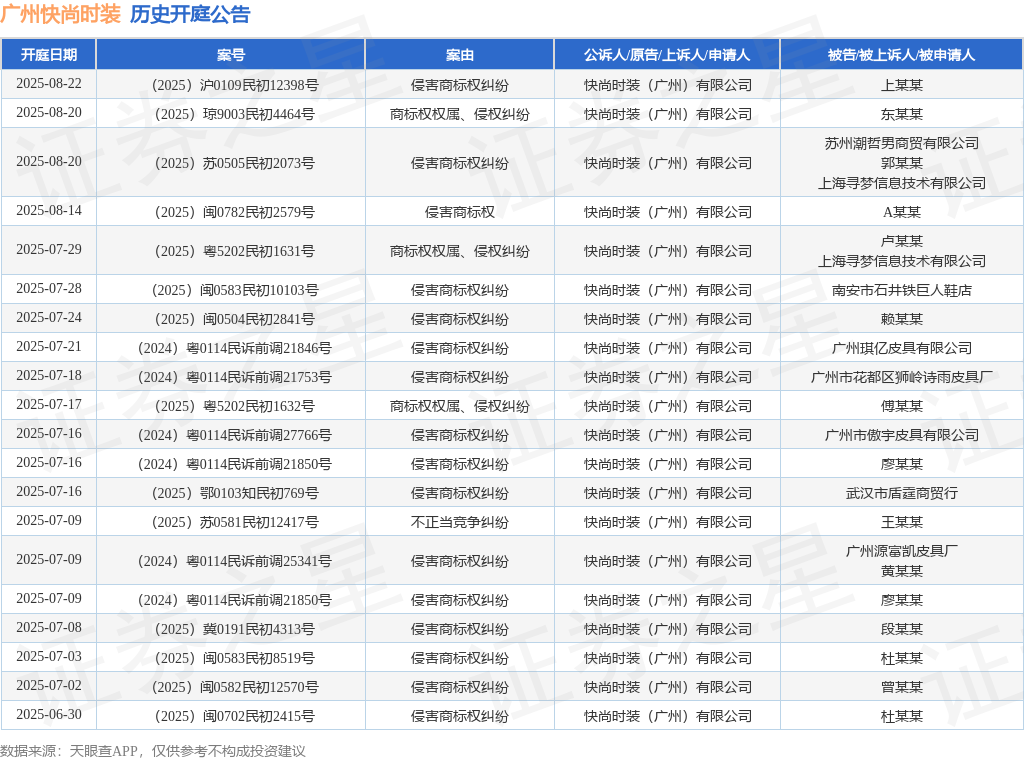Click date 2025-07-08
The width and height of the screenshot is (1024, 760).
tap(49, 627)
